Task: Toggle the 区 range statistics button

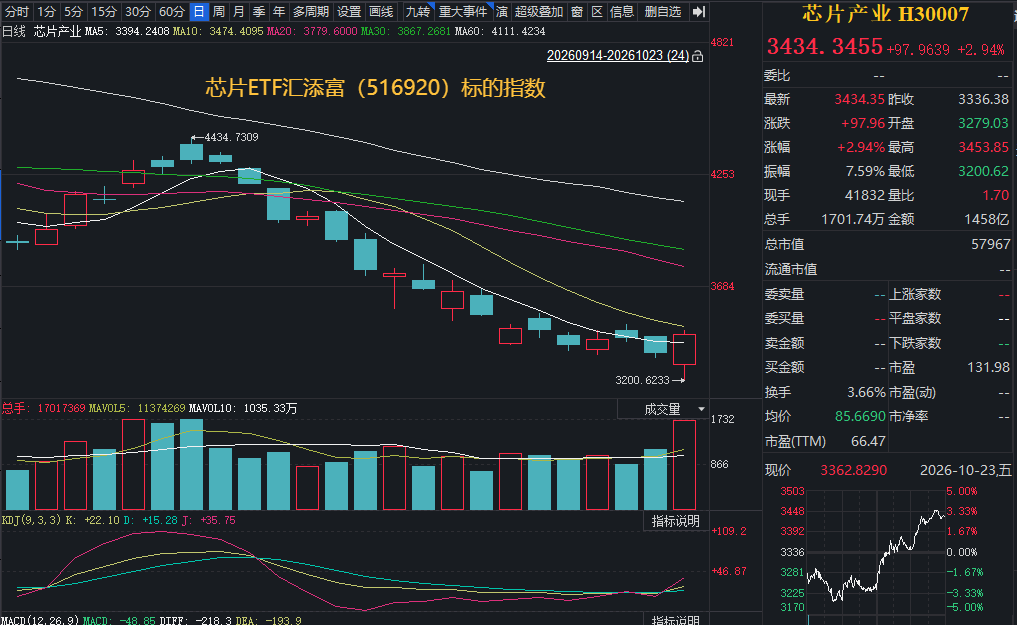Action: (597, 12)
